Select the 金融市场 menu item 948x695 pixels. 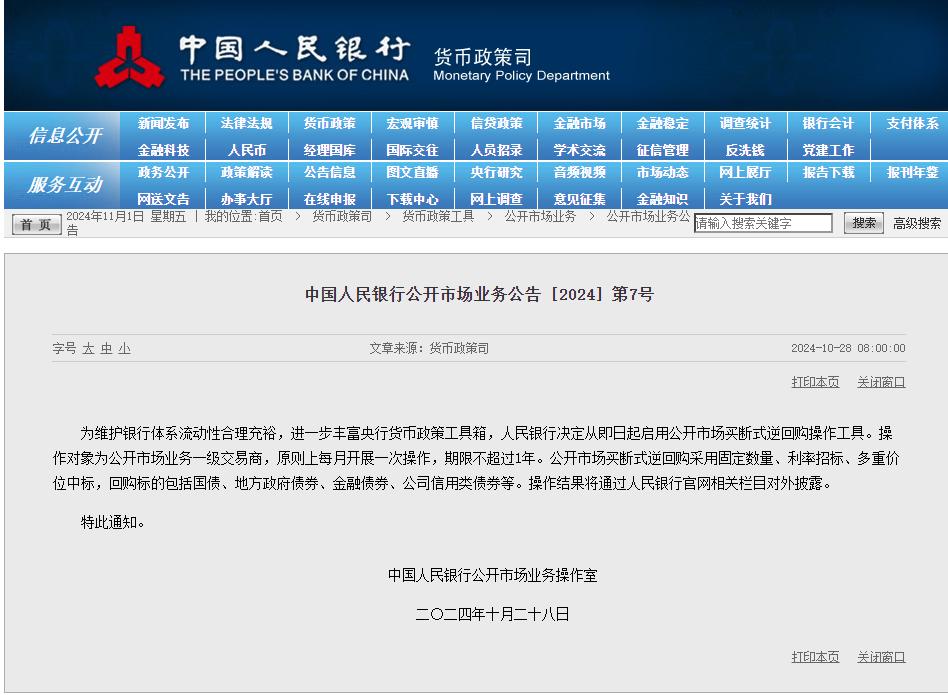tap(579, 124)
